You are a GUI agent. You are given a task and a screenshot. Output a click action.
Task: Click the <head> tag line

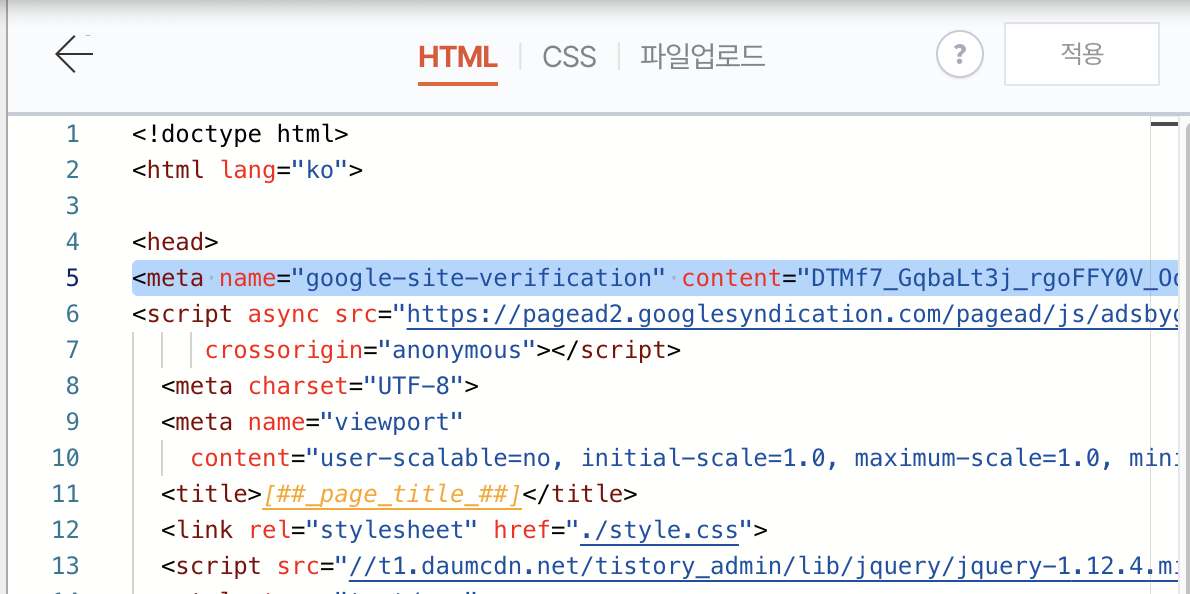click(175, 243)
